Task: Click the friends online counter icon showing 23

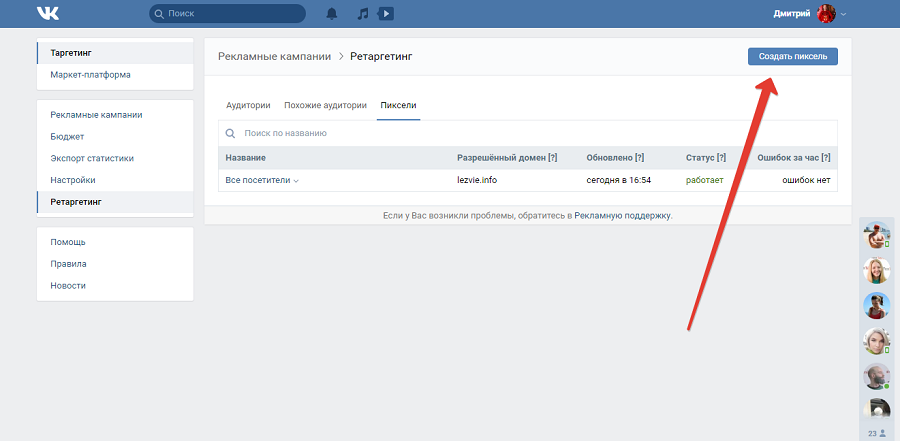Action: coord(876,433)
